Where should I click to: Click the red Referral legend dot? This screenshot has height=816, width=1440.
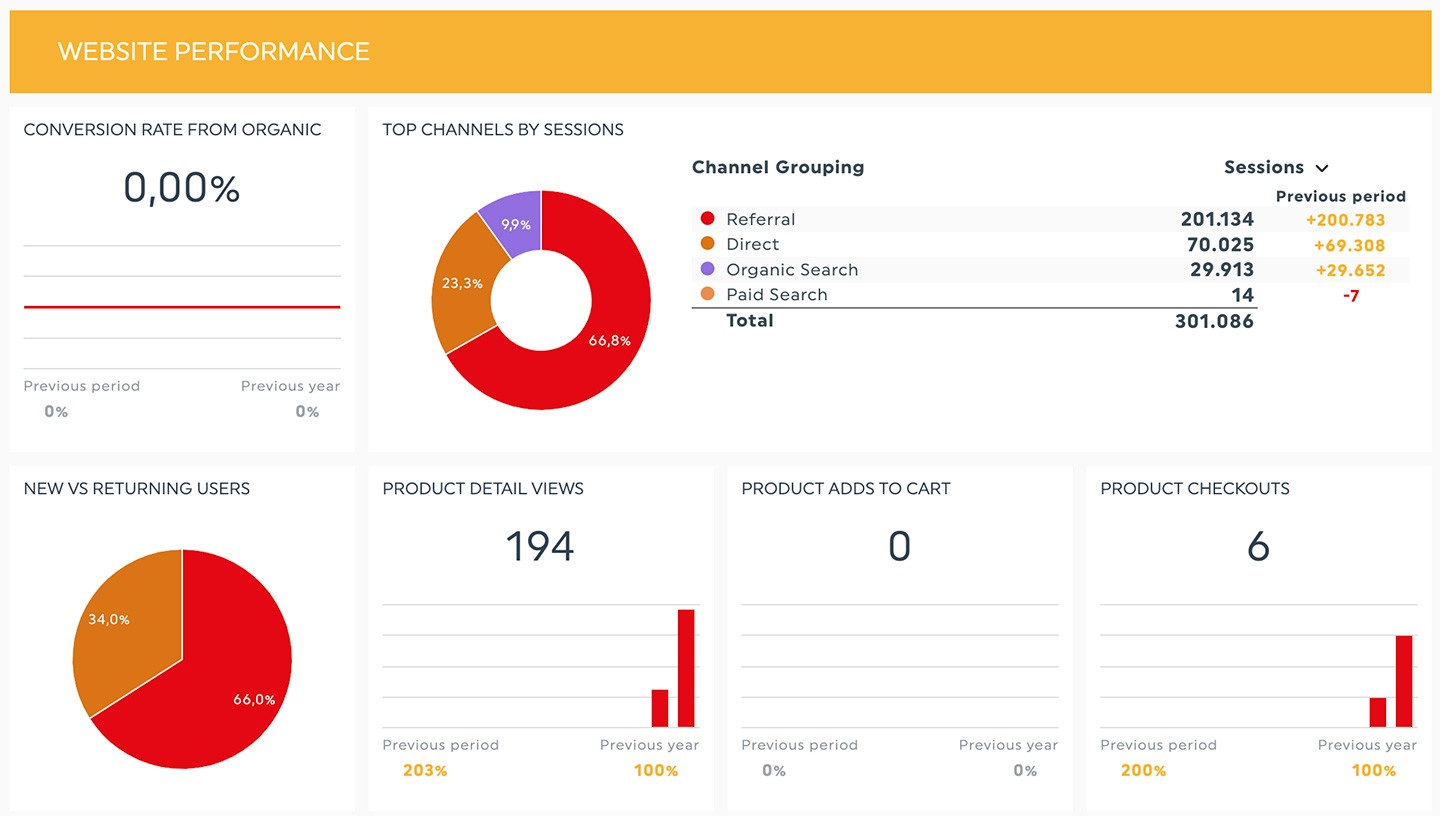pos(708,219)
